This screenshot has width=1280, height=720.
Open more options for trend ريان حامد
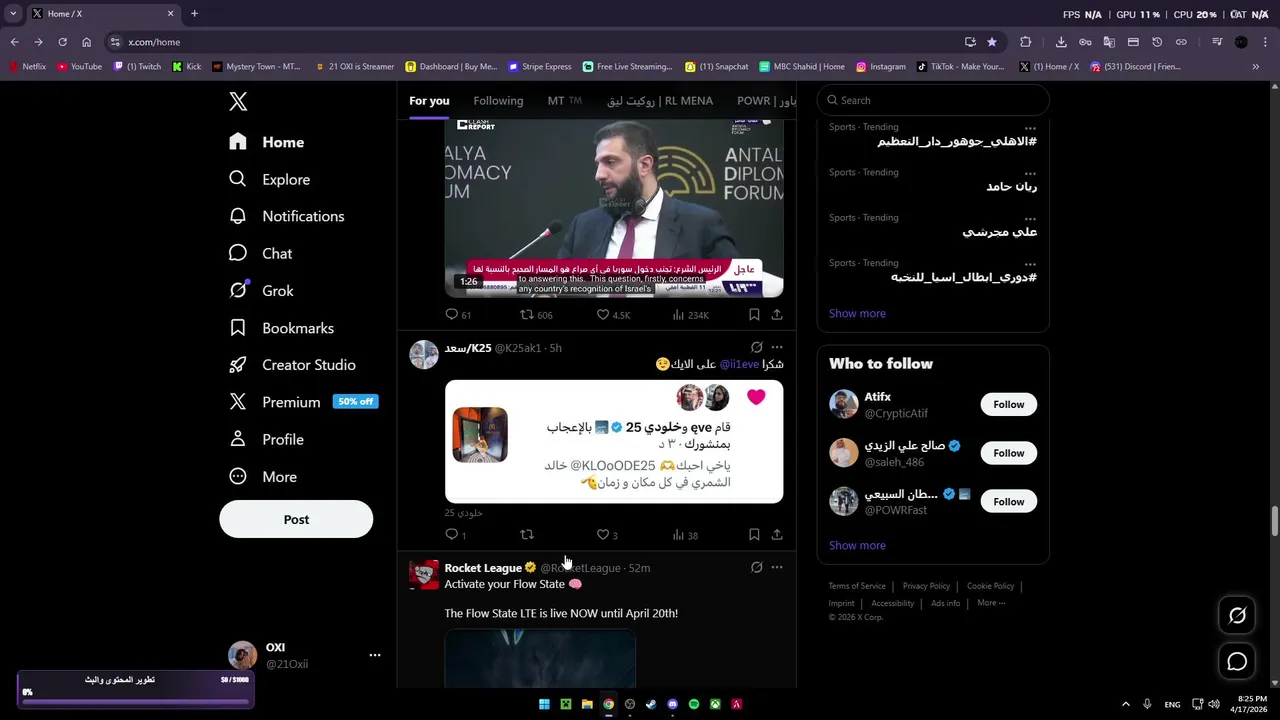pyautogui.click(x=1030, y=172)
